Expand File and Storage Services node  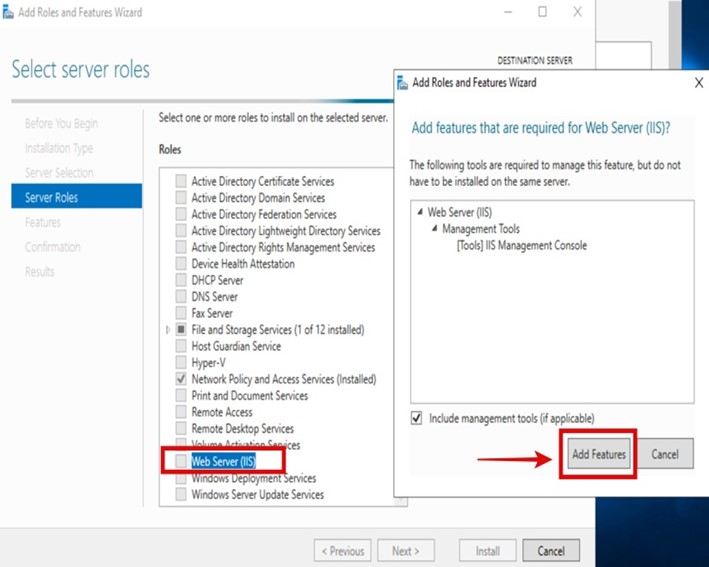[x=168, y=330]
